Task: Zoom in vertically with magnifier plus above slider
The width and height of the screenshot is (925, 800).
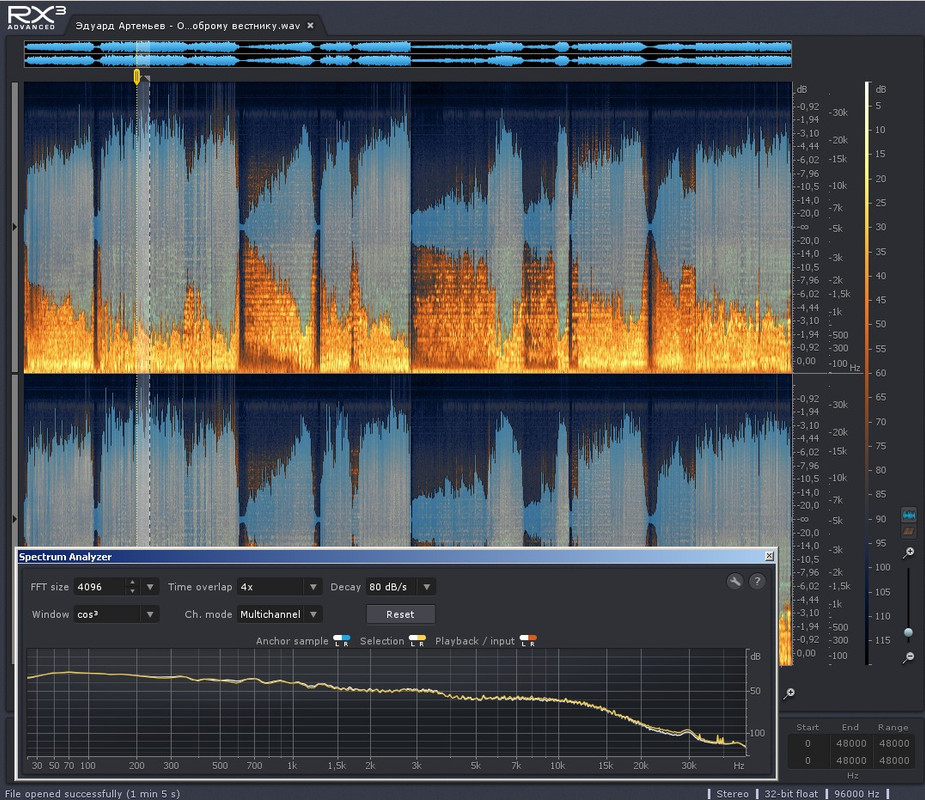Action: point(908,553)
